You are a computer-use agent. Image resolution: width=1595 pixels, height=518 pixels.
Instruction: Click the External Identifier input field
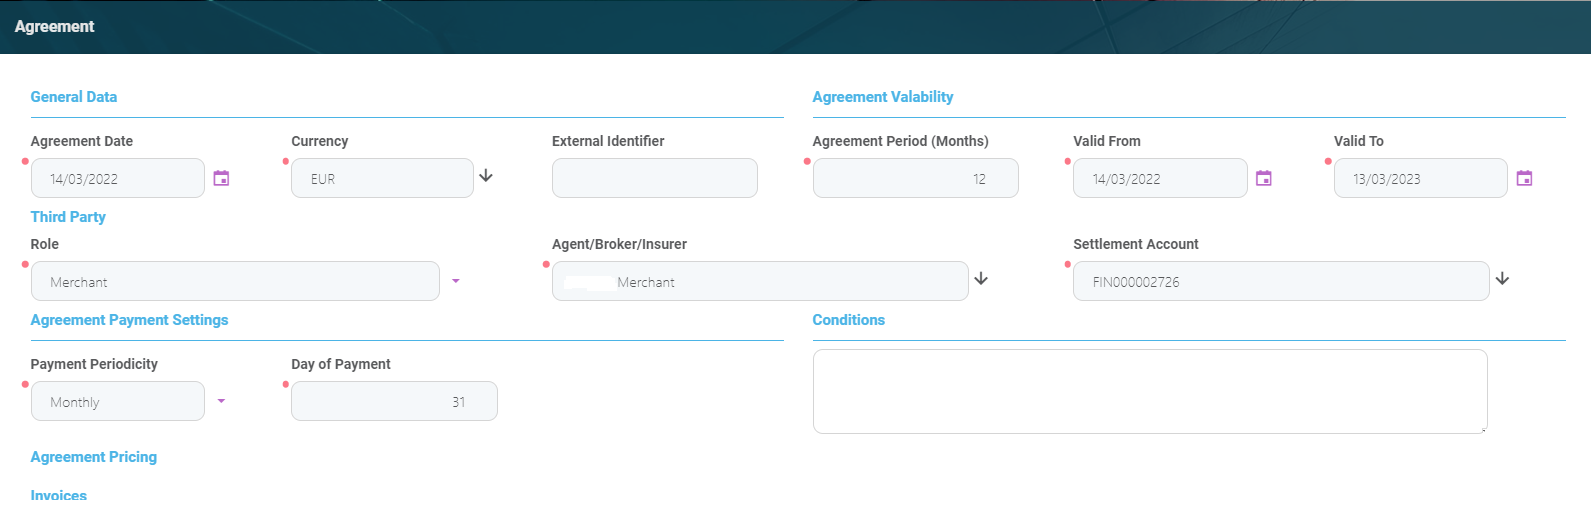click(x=654, y=178)
